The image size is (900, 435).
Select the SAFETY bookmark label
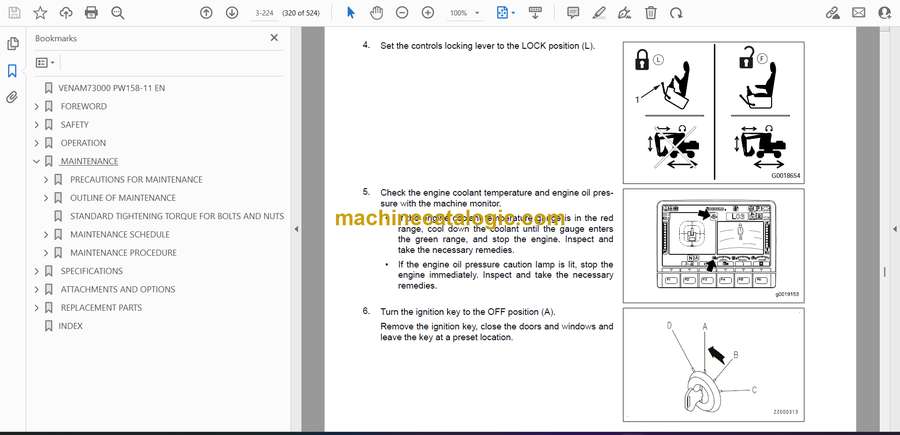75,125
